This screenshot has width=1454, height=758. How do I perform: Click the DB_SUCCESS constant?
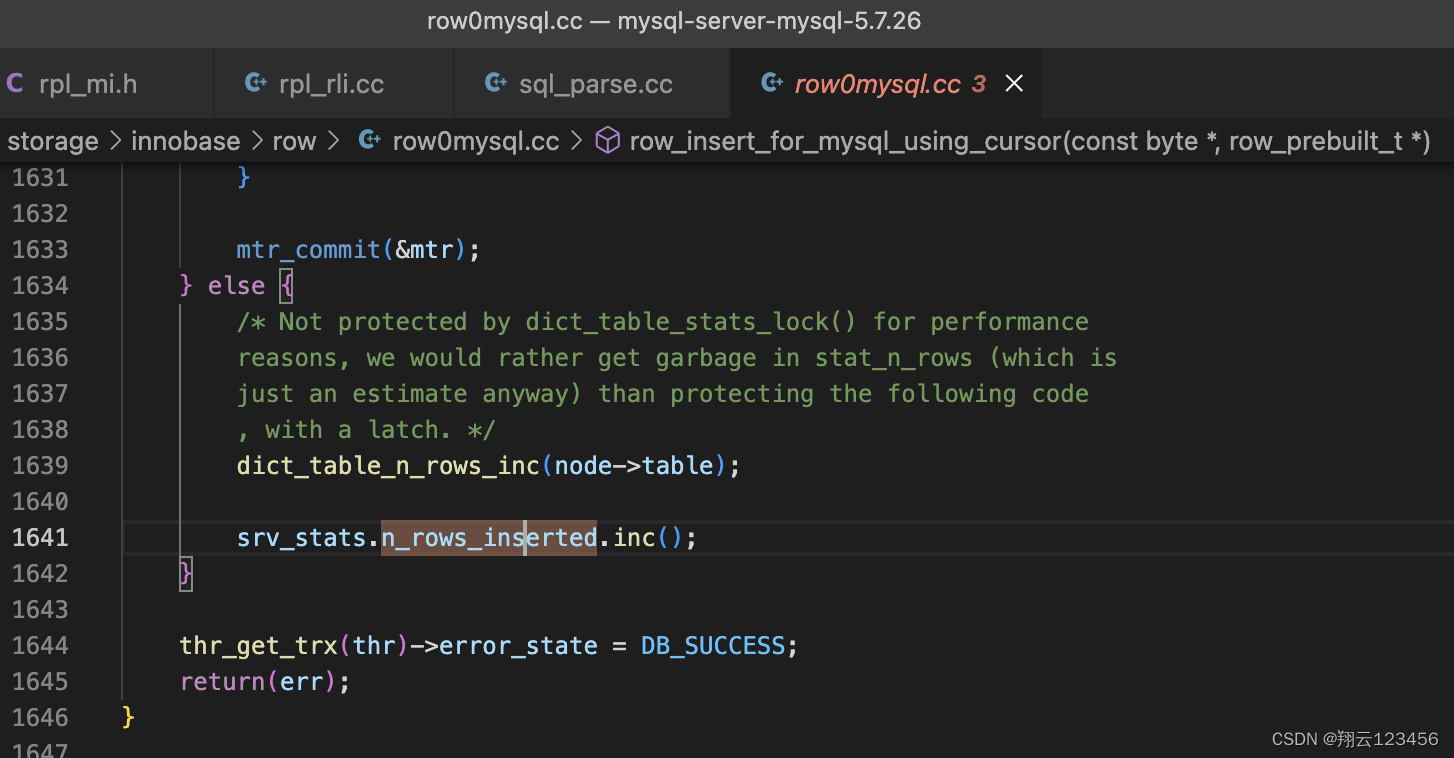[713, 645]
